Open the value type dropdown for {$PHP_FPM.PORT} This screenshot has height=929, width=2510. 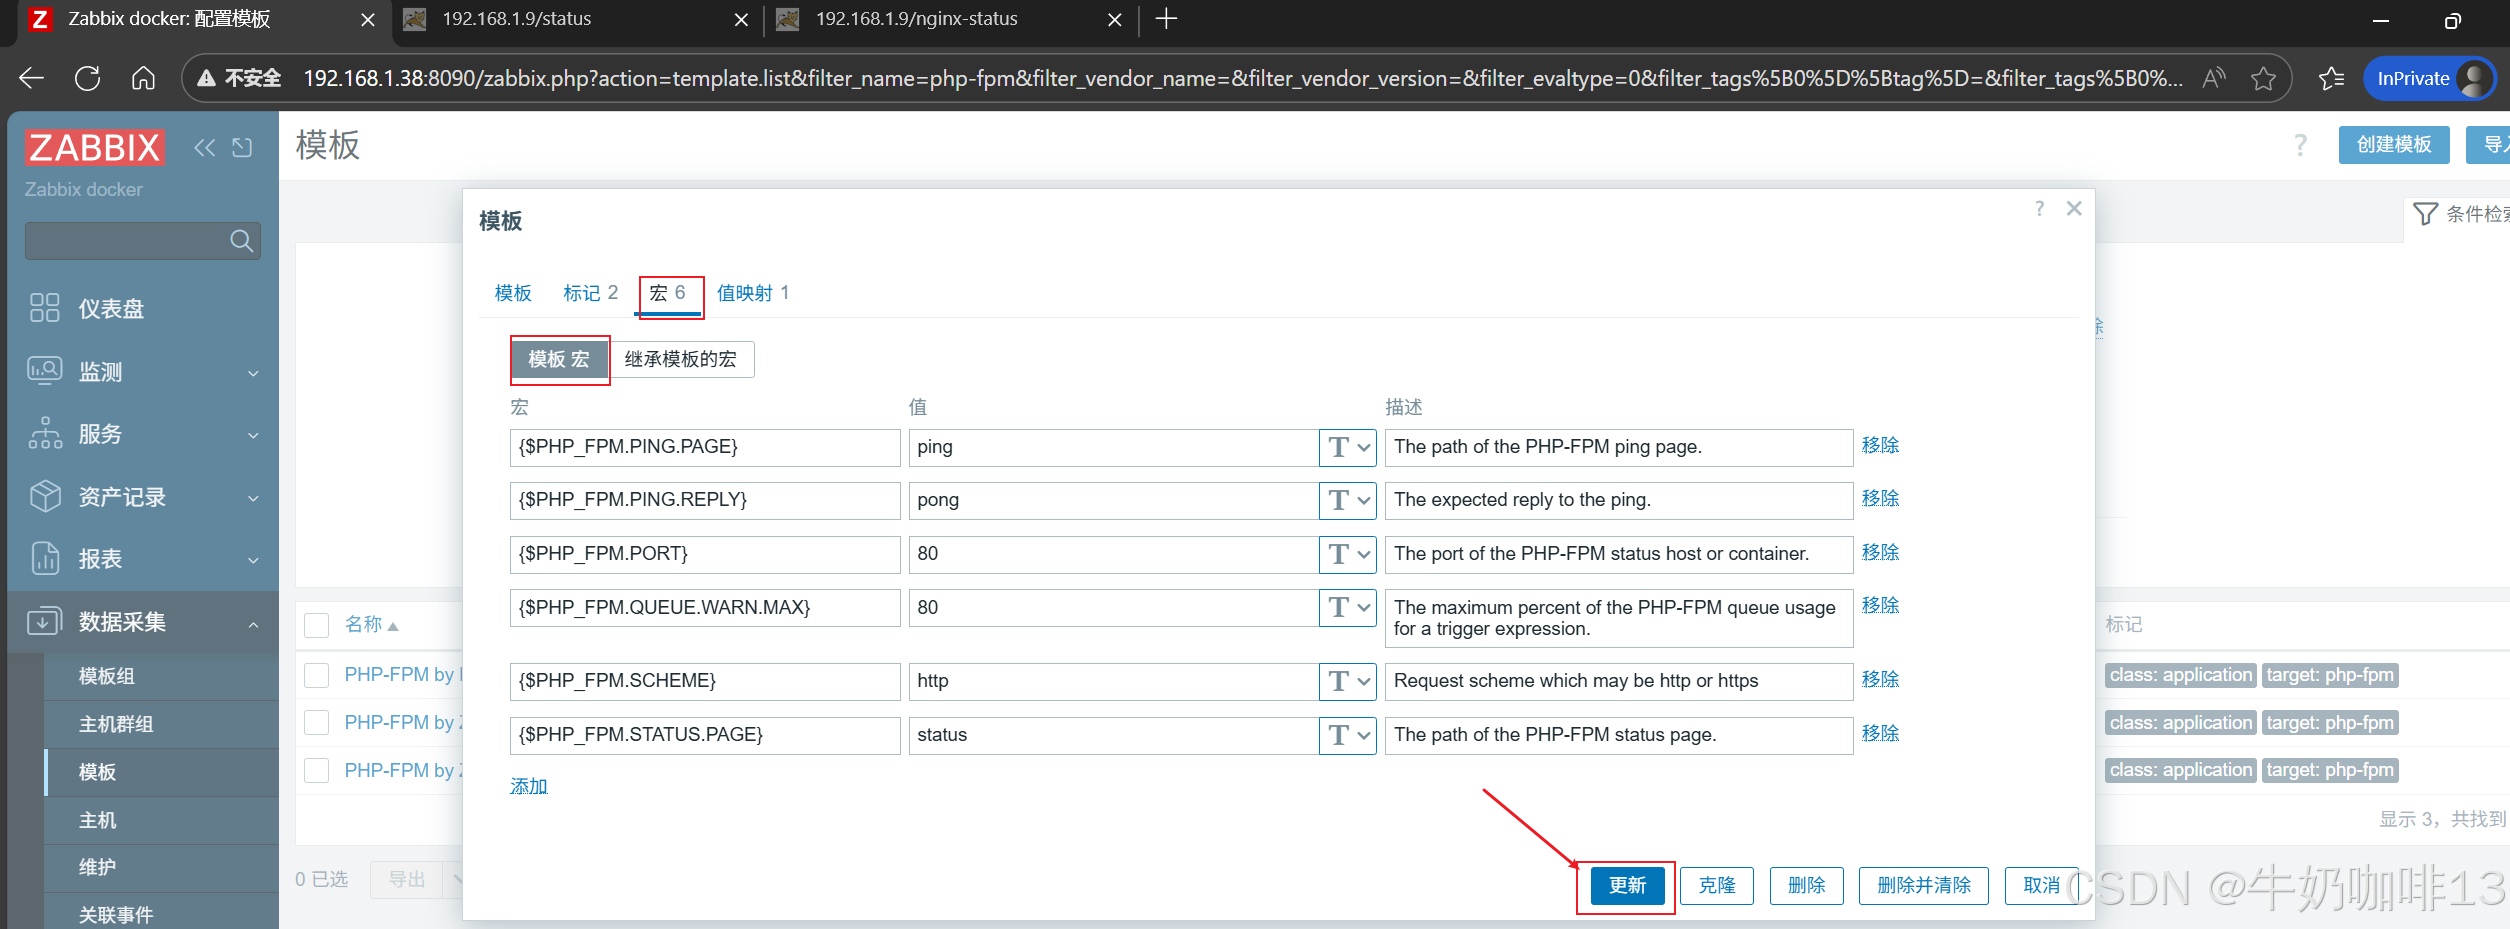tap(1348, 554)
